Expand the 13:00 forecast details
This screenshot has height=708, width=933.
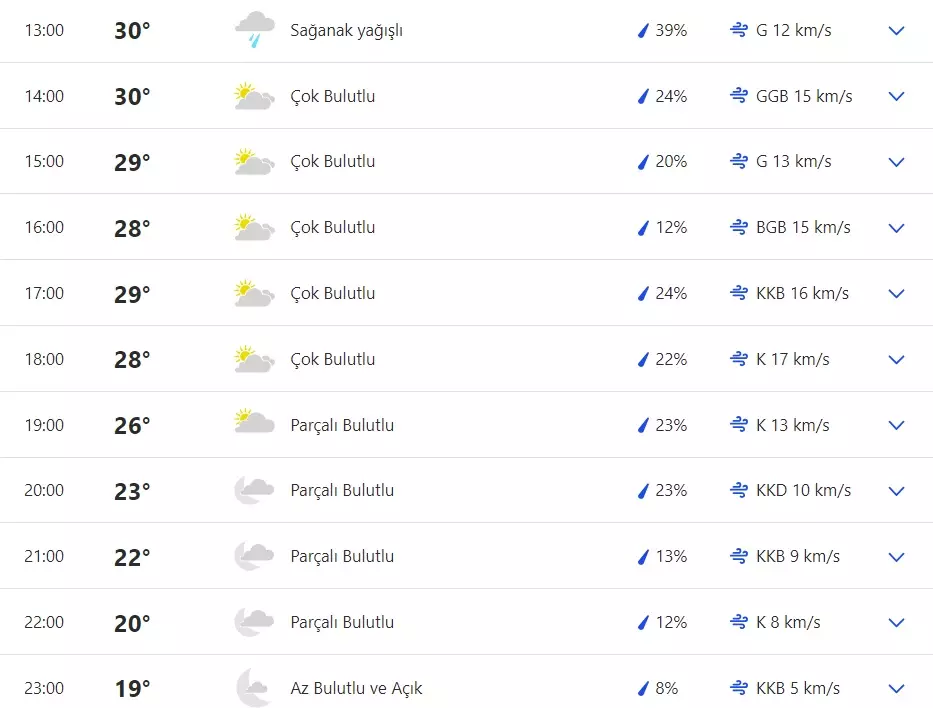pos(896,31)
